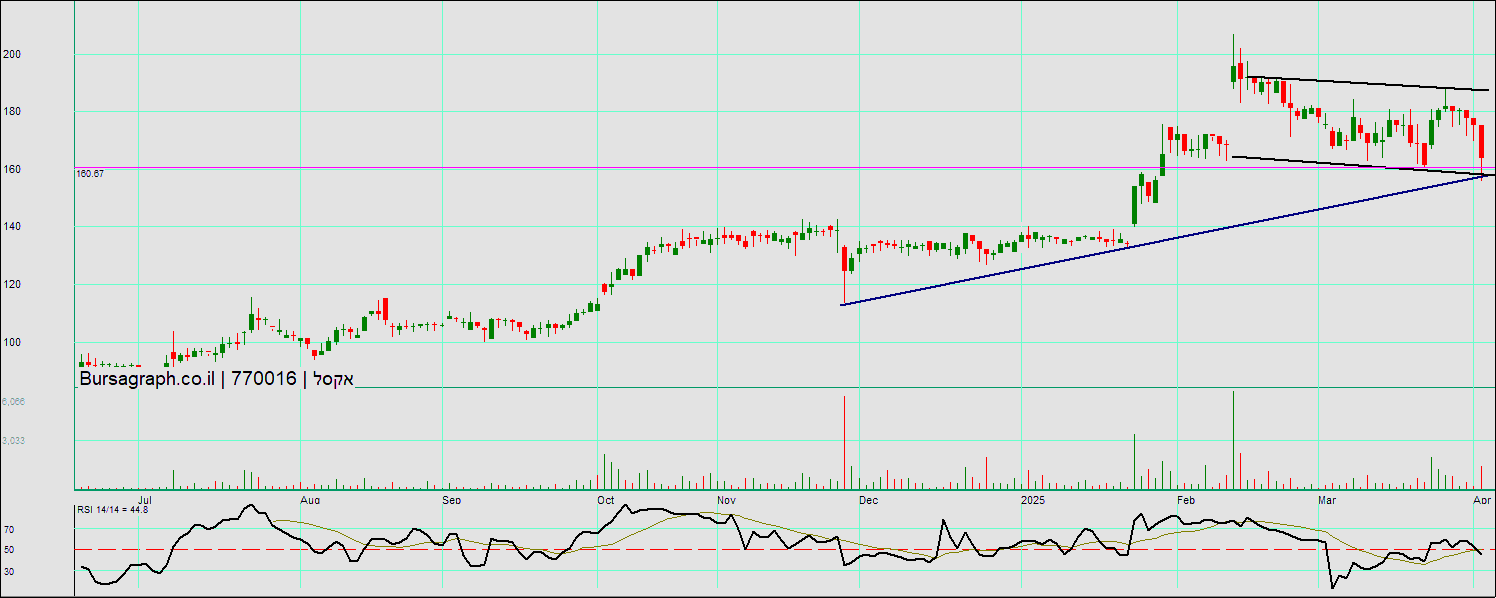Viewport: 1496px width, 598px height.
Task: Click the tall grey volume spike in February
Action: pyautogui.click(x=1233, y=440)
